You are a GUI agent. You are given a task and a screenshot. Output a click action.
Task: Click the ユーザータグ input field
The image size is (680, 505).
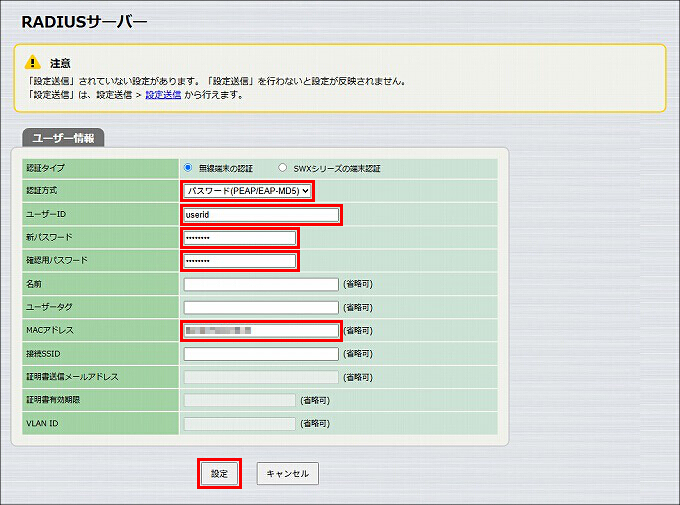coord(261,307)
